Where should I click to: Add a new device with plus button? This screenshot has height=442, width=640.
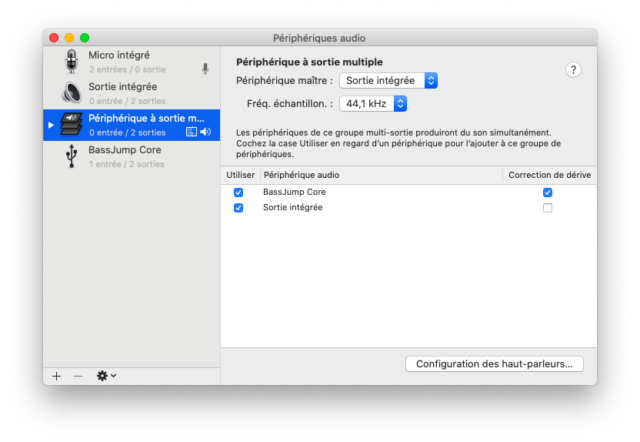56,376
